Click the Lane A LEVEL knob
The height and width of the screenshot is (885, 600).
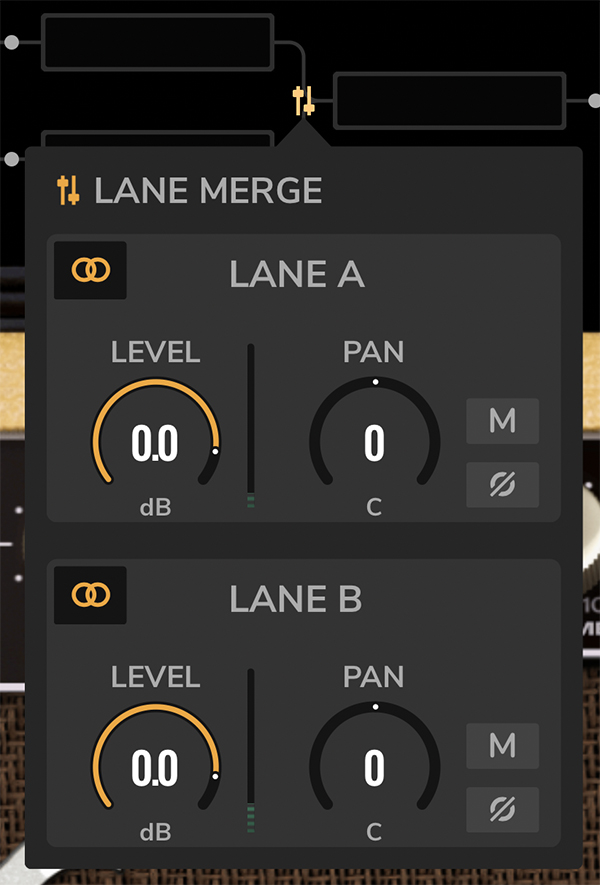tap(155, 442)
